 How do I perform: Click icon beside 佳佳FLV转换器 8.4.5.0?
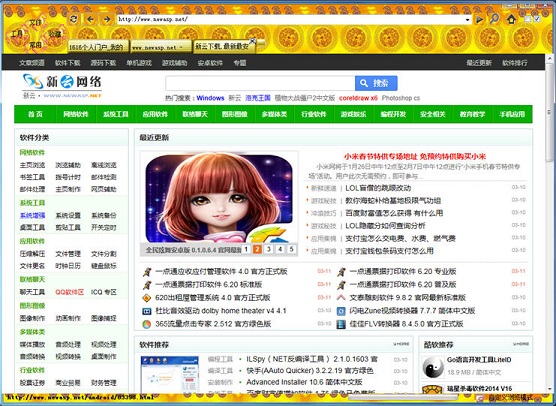point(341,324)
